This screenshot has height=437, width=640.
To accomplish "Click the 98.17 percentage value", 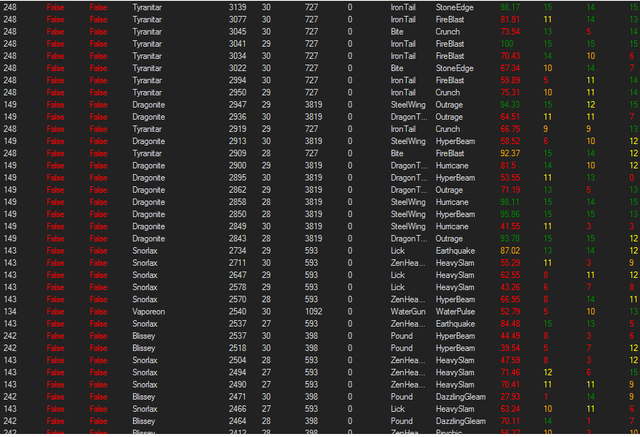I will pos(510,7).
